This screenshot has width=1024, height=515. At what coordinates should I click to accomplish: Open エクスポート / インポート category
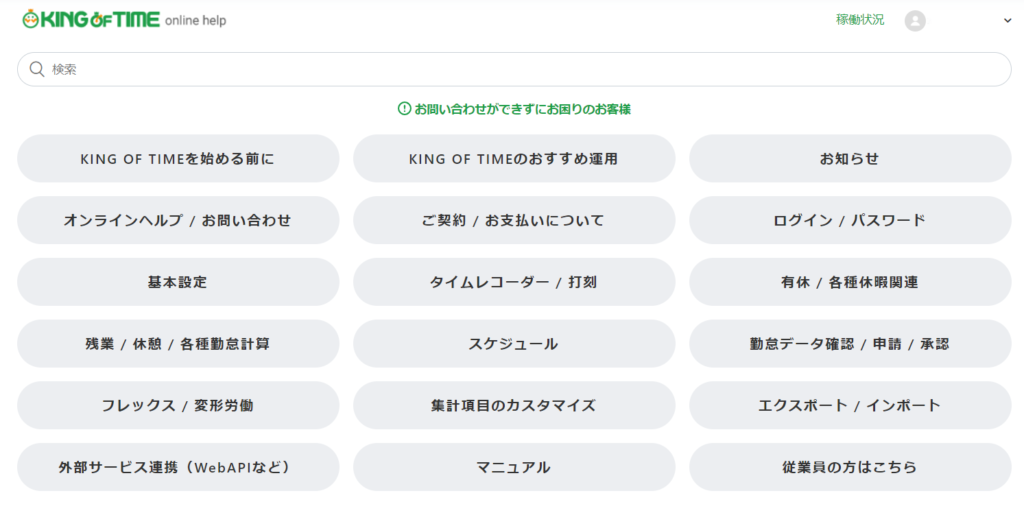[x=850, y=405]
